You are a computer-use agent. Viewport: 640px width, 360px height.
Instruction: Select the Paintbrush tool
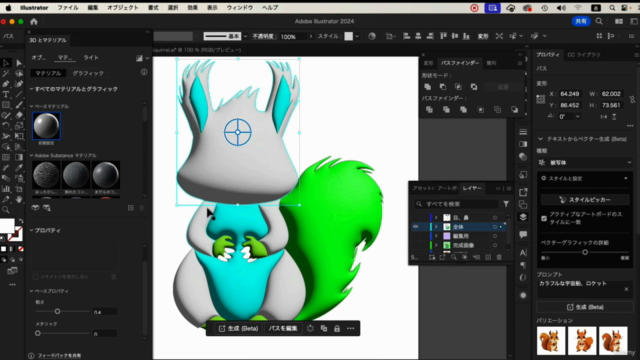click(x=19, y=105)
